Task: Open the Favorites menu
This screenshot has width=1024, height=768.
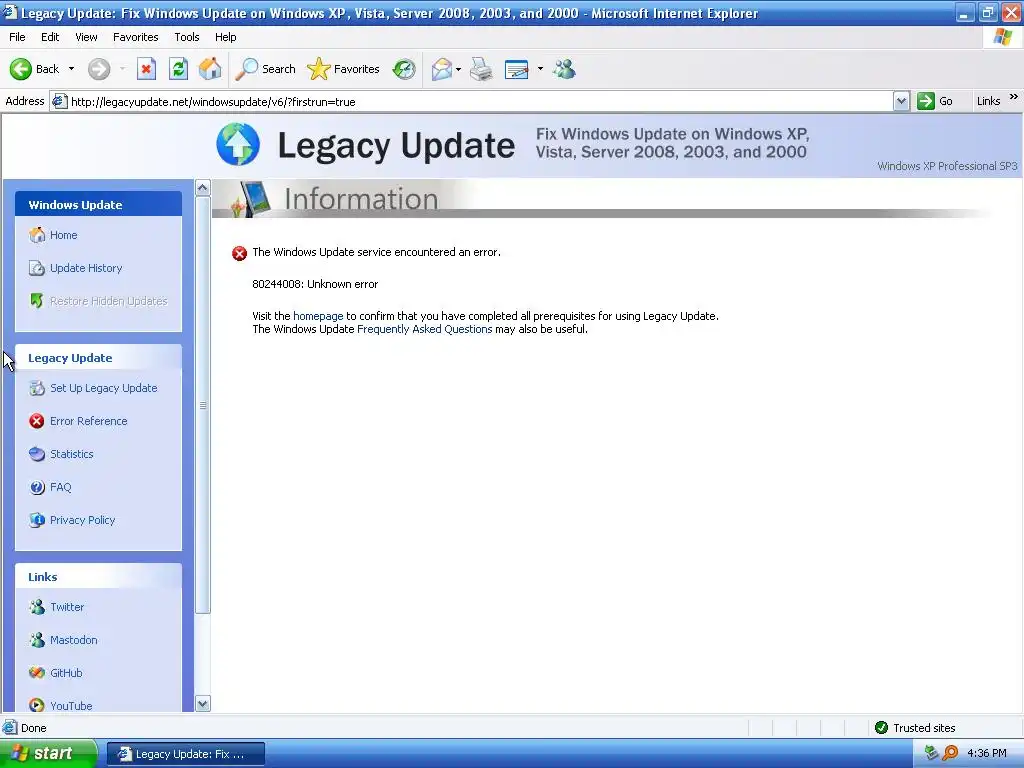Action: 135,37
